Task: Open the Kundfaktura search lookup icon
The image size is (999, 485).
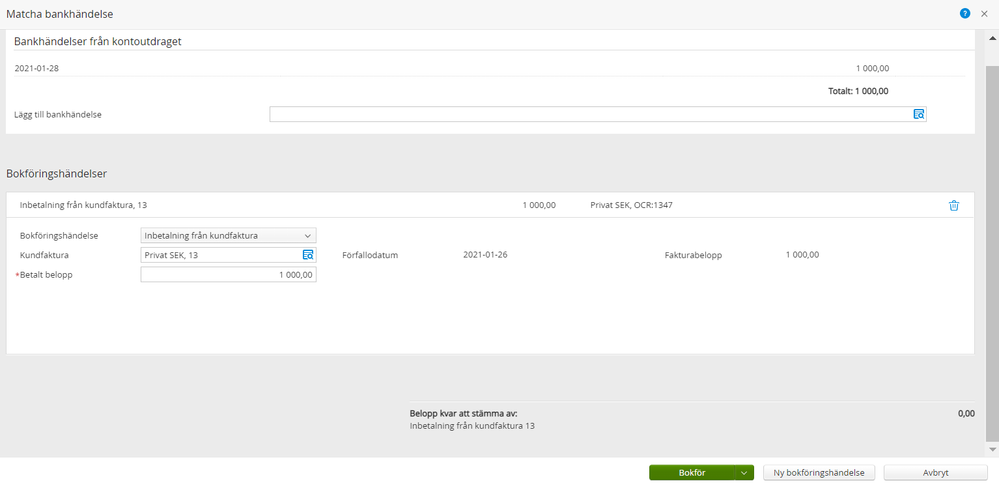Action: pyautogui.click(x=308, y=255)
